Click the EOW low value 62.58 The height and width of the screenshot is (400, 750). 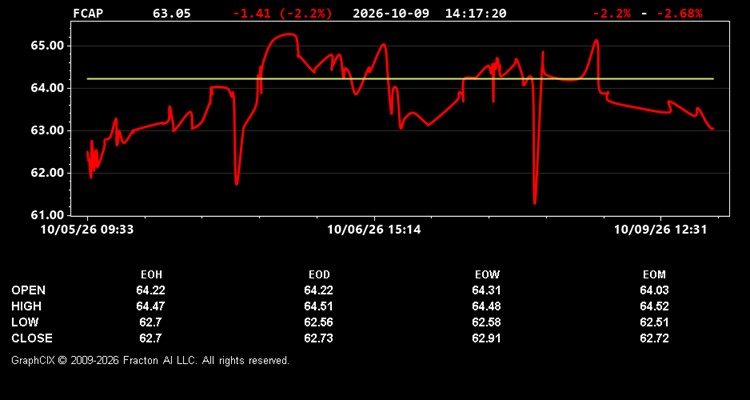click(486, 322)
